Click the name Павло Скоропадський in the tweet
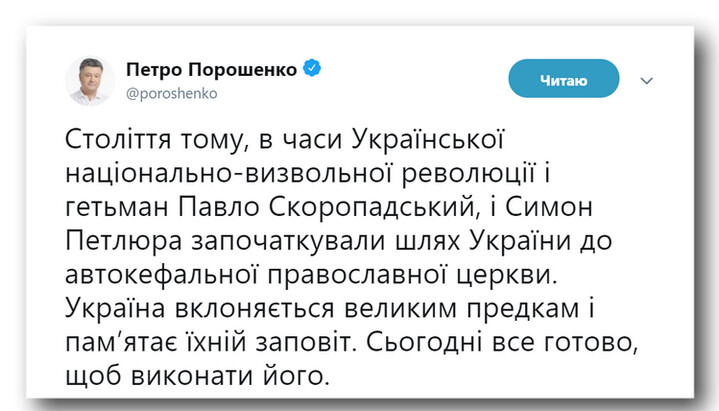Screen dimensions: 719x411 [x=326, y=207]
